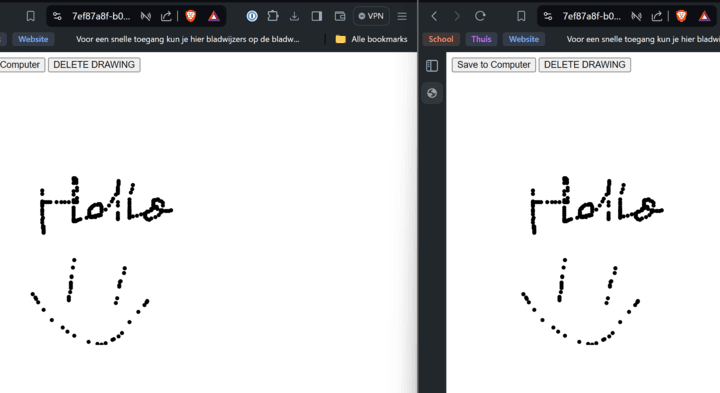720x393 pixels.
Task: Click the Brave Shields lion icon in left window
Action: [191, 16]
